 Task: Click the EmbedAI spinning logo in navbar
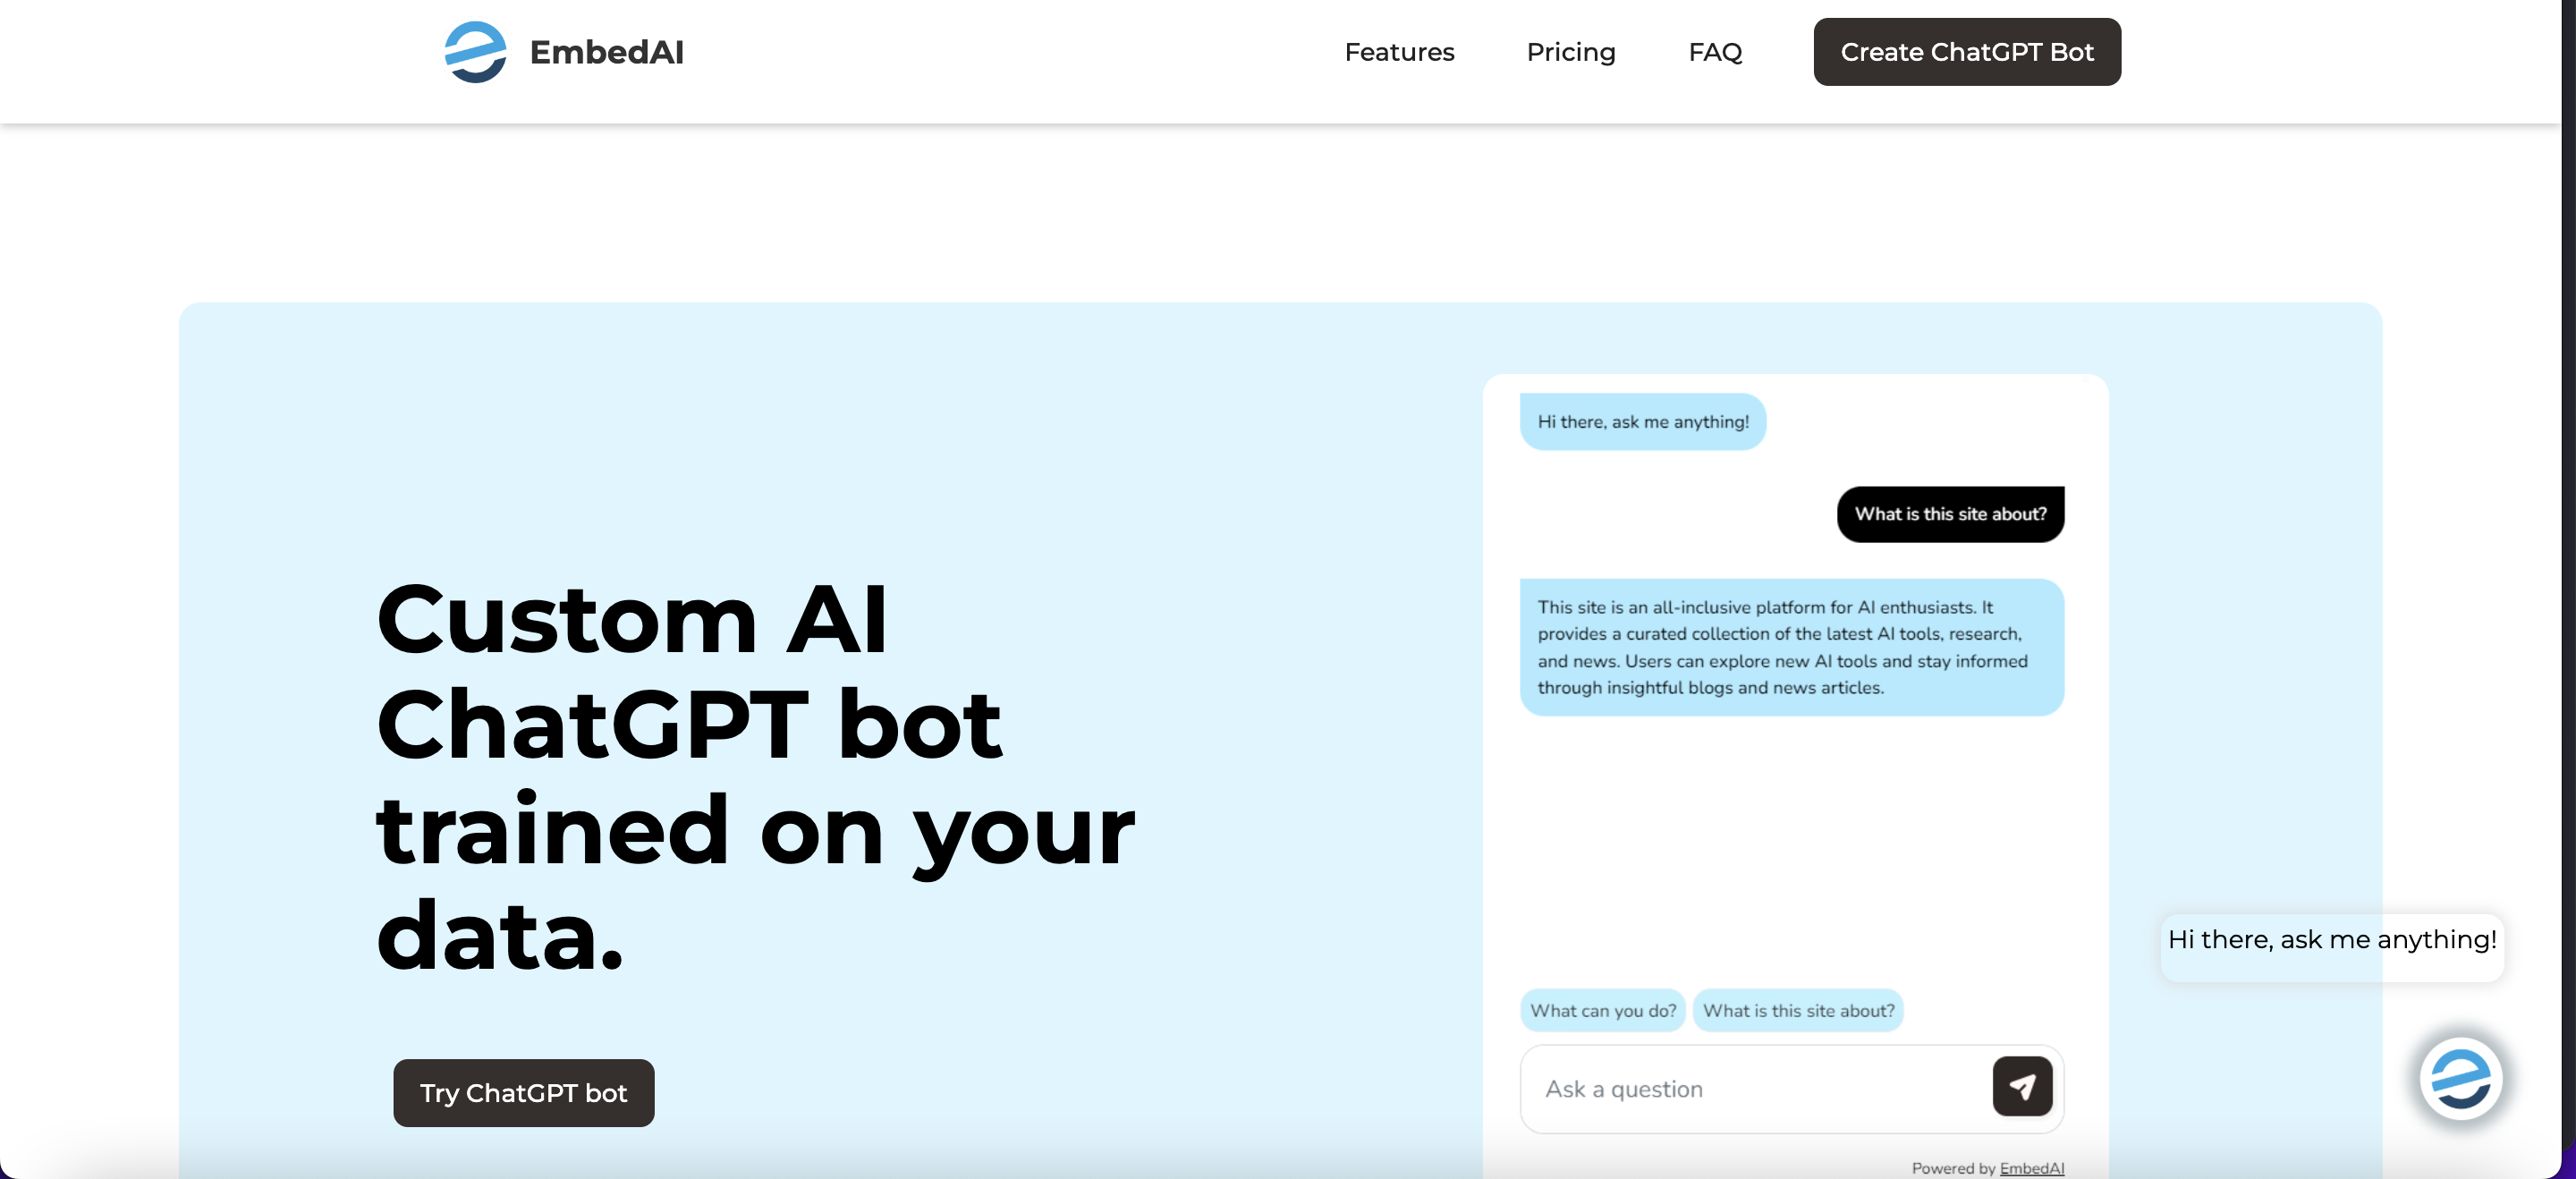470,51
